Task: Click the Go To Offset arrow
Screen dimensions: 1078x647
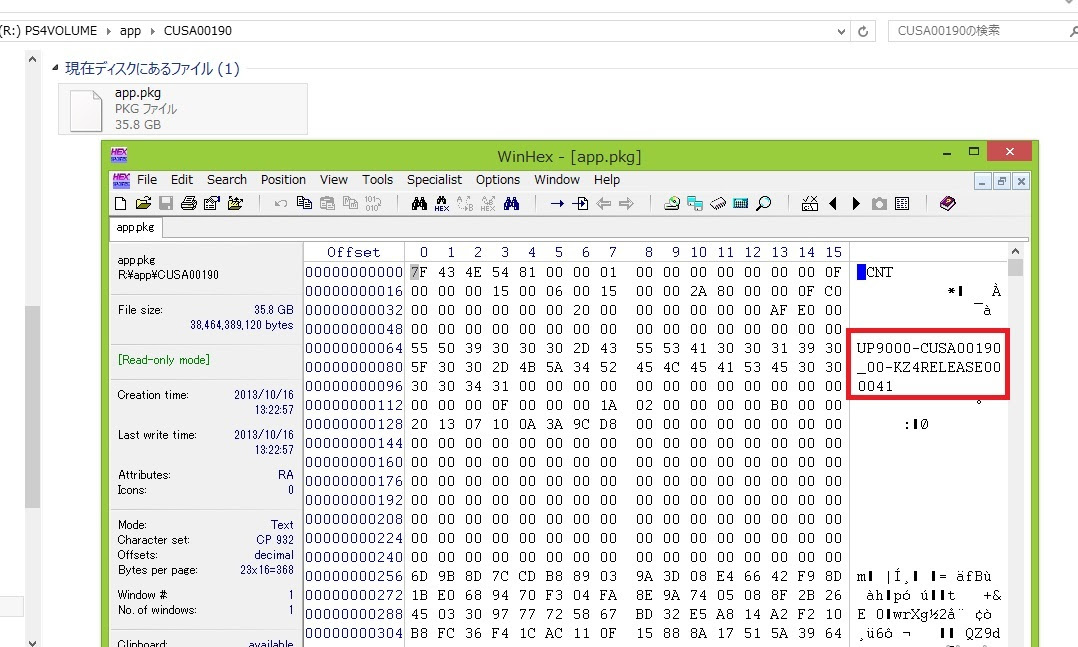Action: (x=557, y=204)
